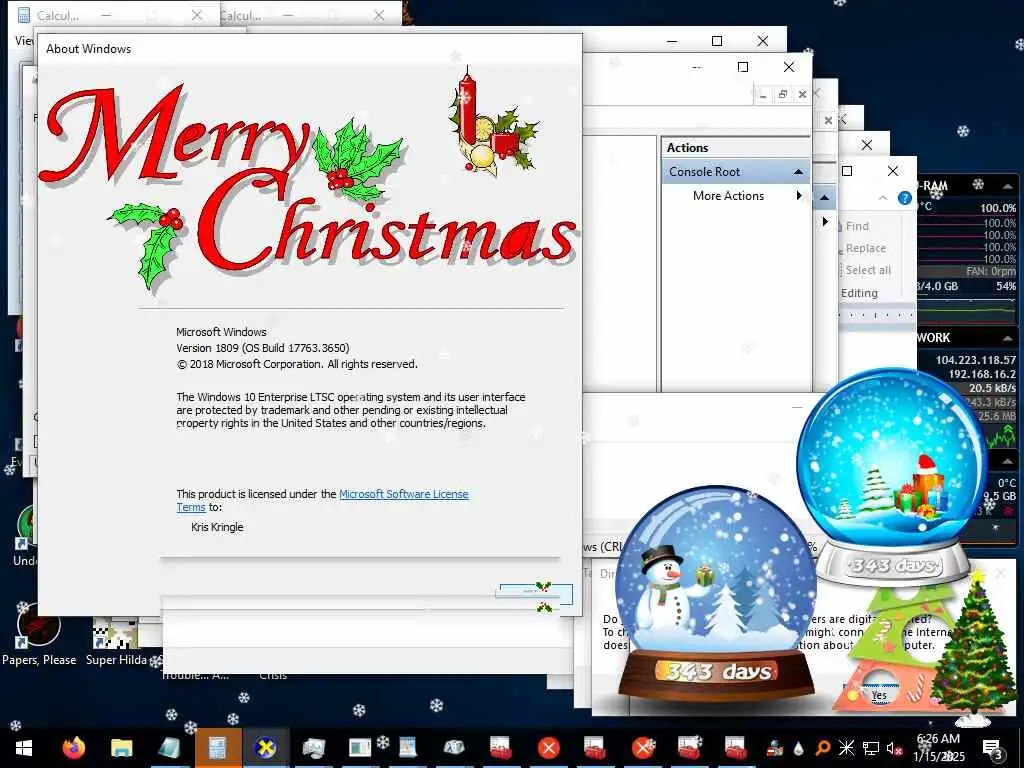Click the WordPad Editing group label

coord(859,293)
